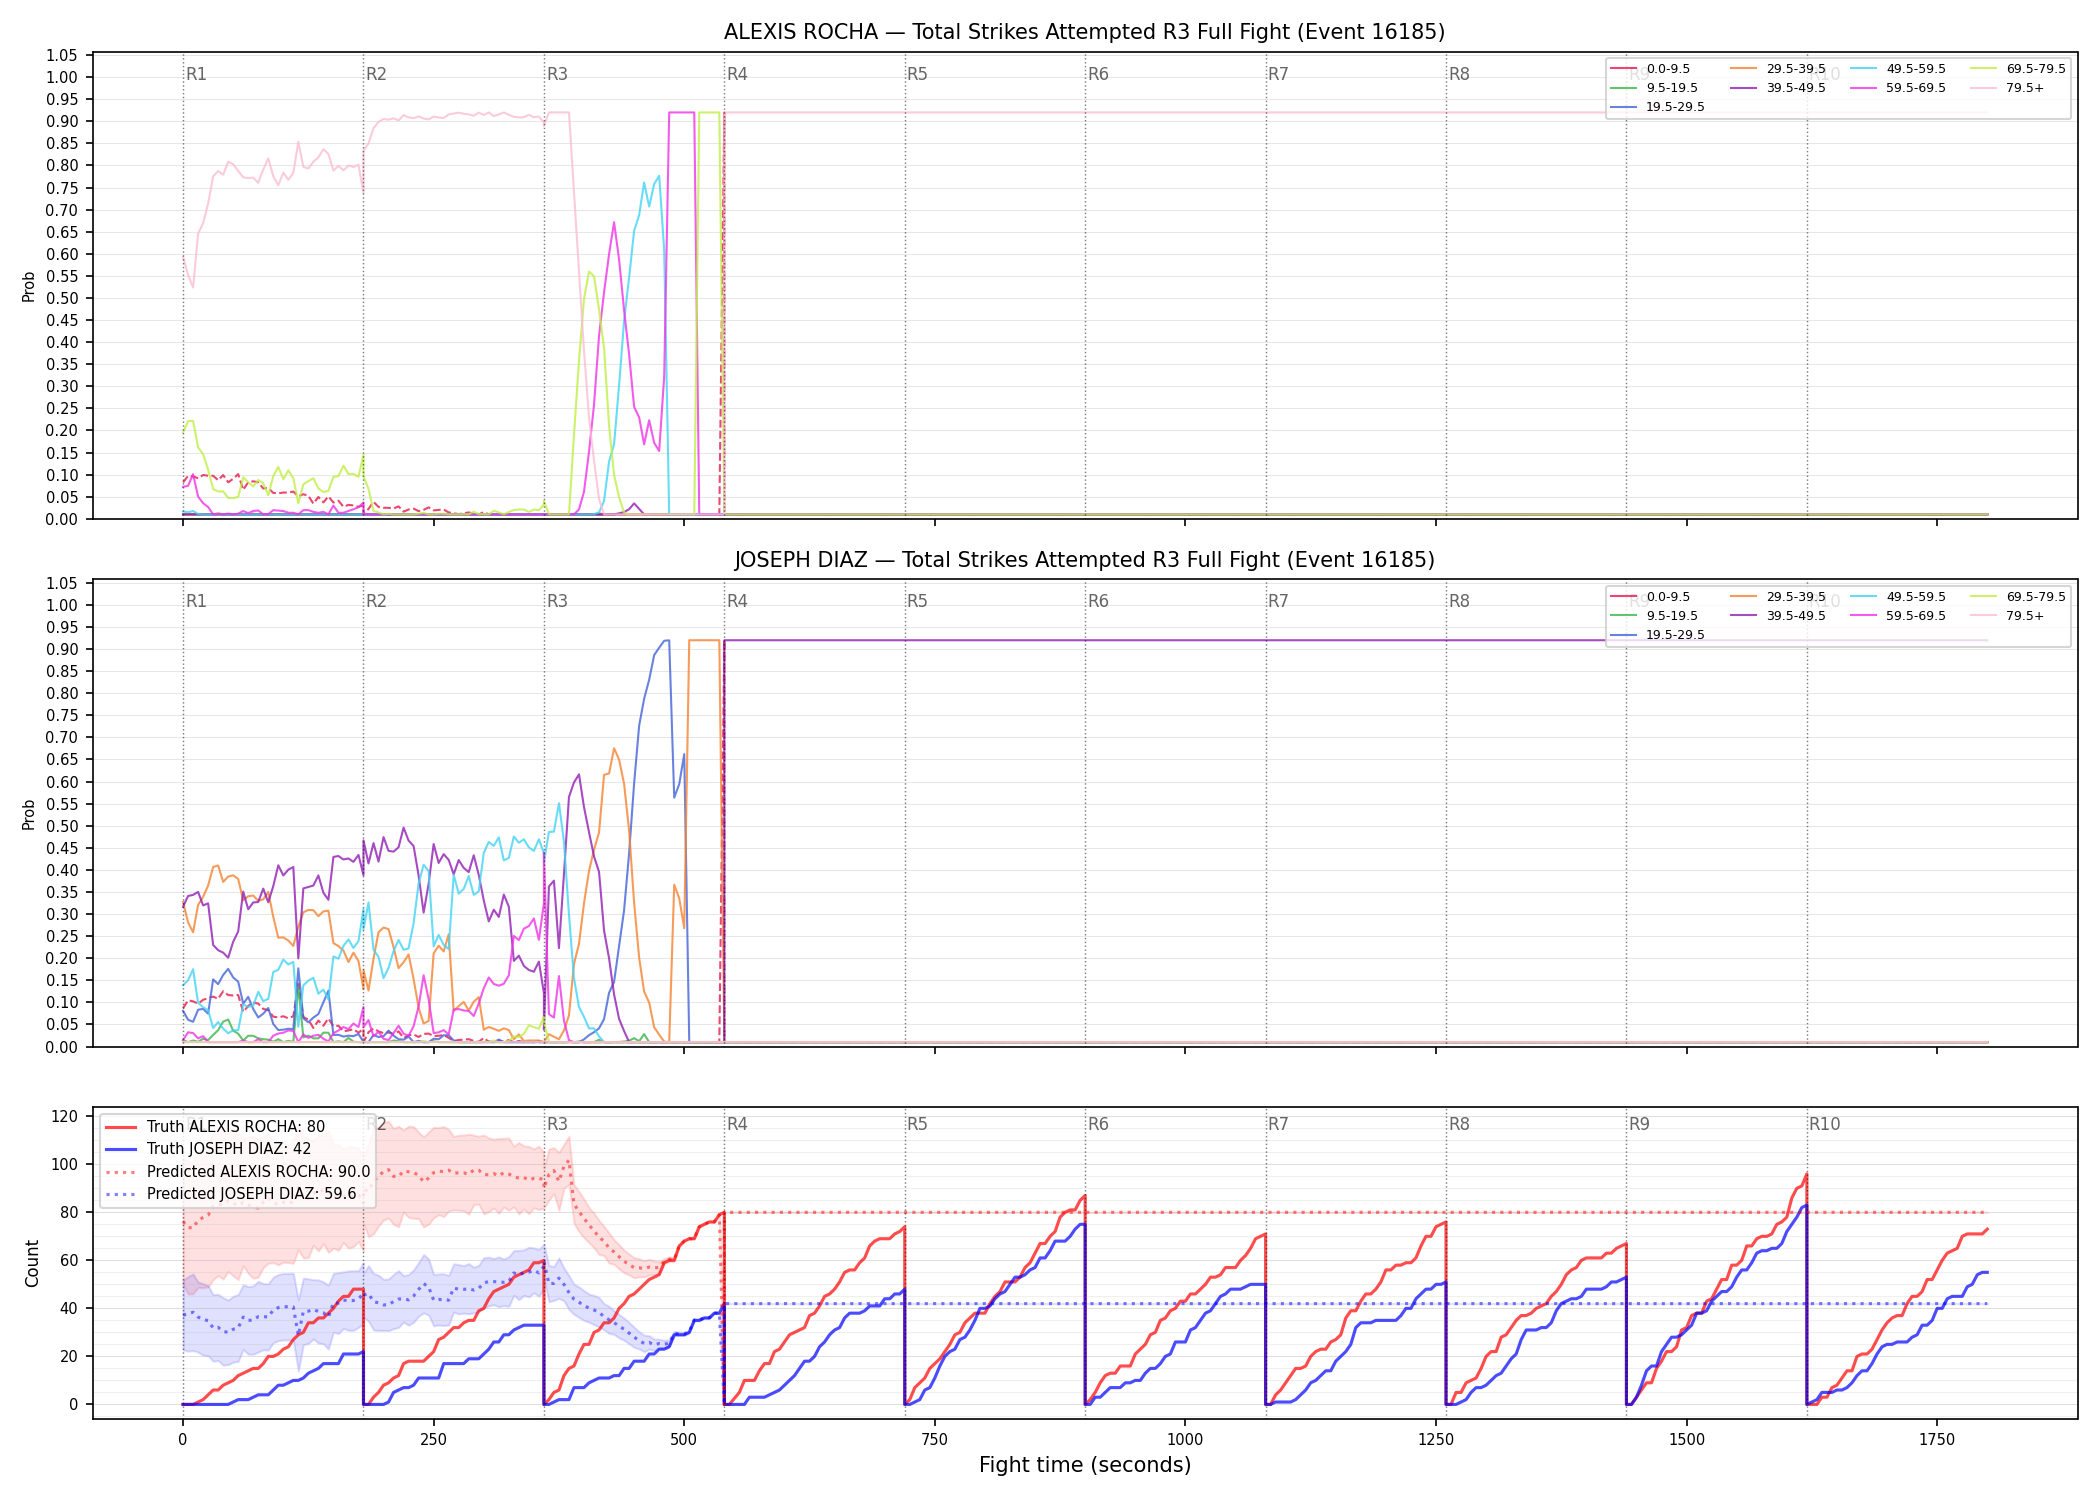Click the JOSEPH DIAZ chart title text

coord(1084,560)
